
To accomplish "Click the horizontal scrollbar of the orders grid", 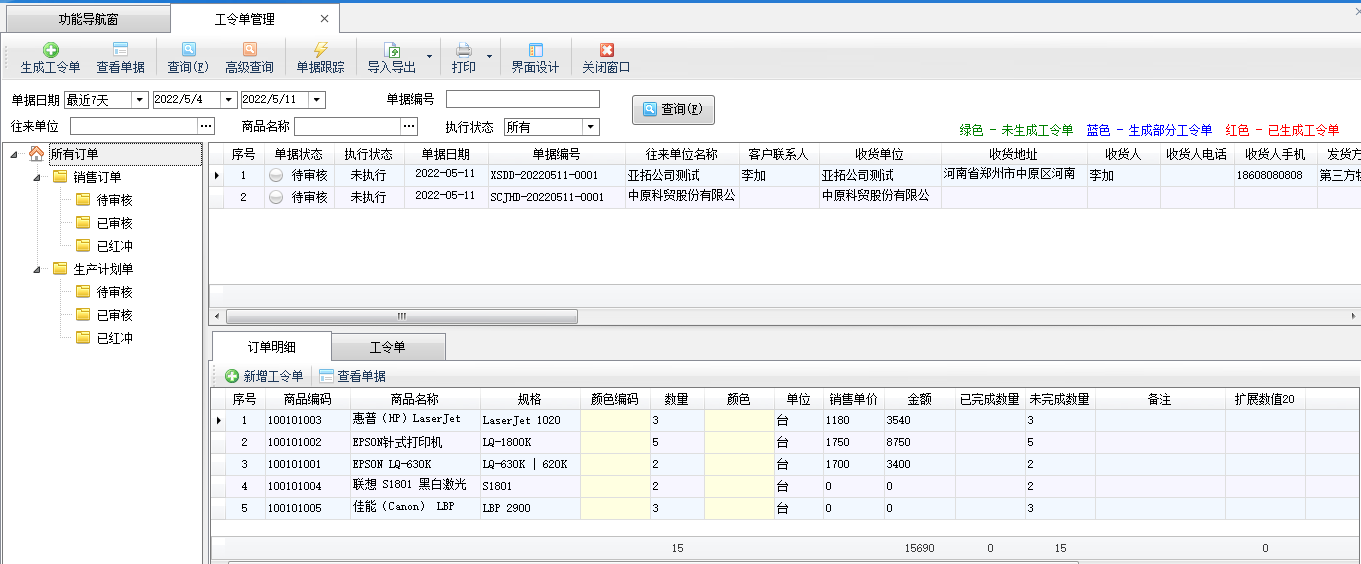I will pos(402,316).
